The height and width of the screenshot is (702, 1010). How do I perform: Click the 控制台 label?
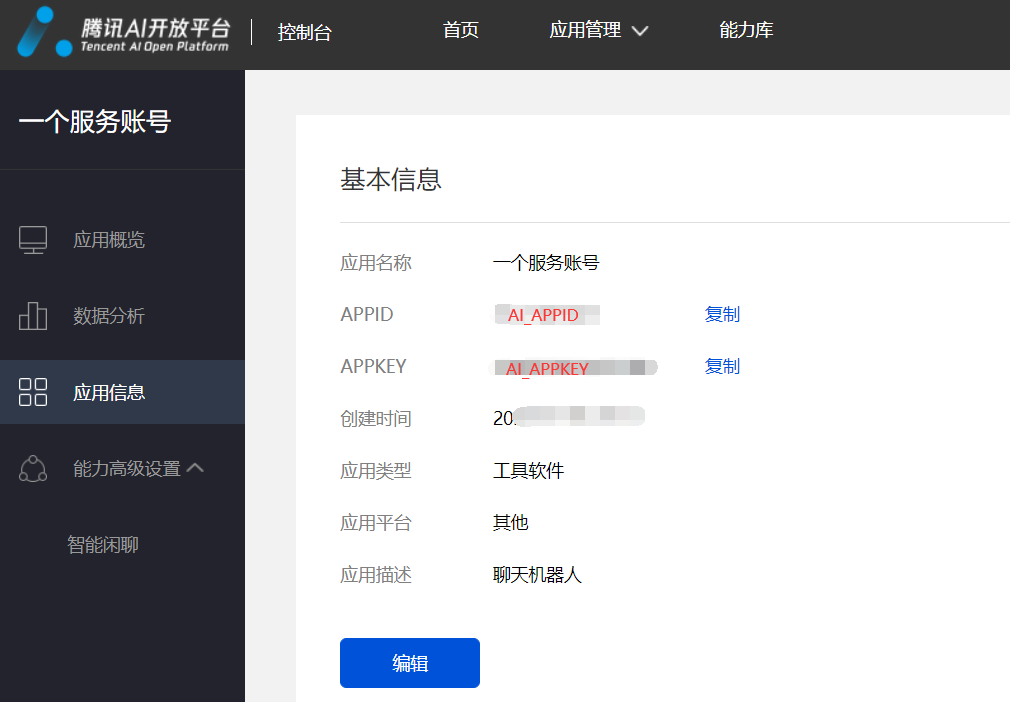tap(304, 32)
